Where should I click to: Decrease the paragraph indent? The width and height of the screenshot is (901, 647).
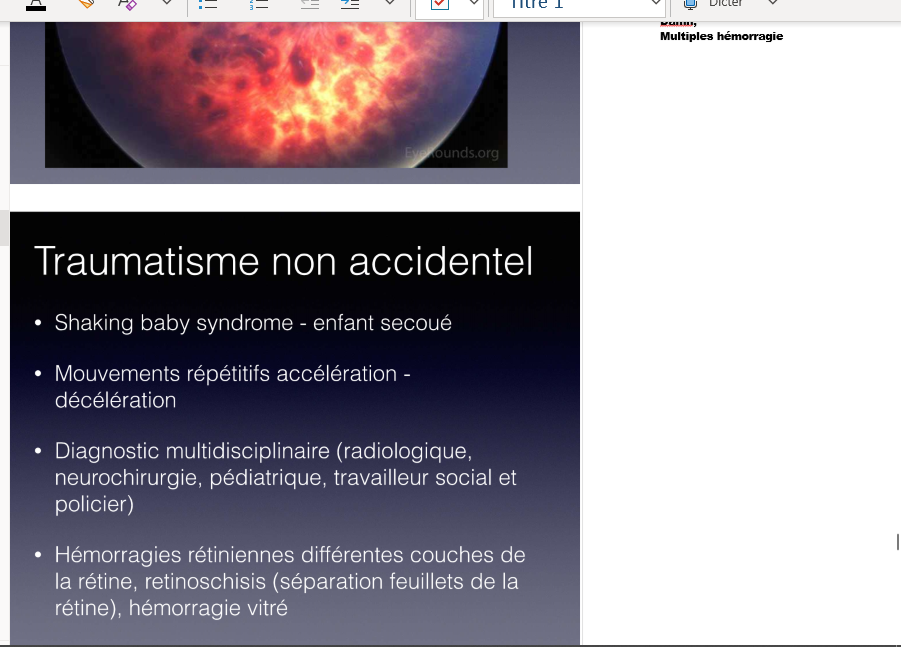tap(310, 4)
